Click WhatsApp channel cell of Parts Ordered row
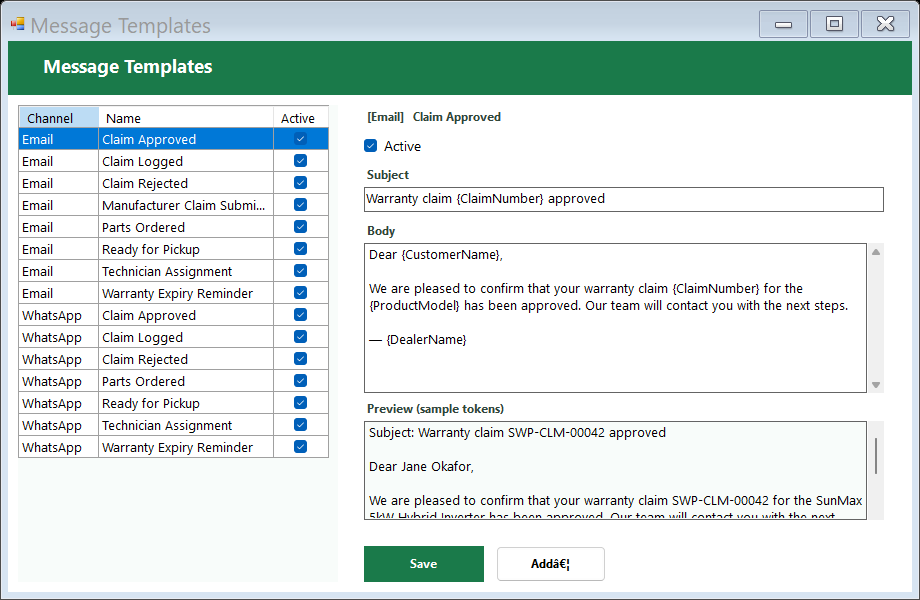920x600 pixels. [59, 381]
